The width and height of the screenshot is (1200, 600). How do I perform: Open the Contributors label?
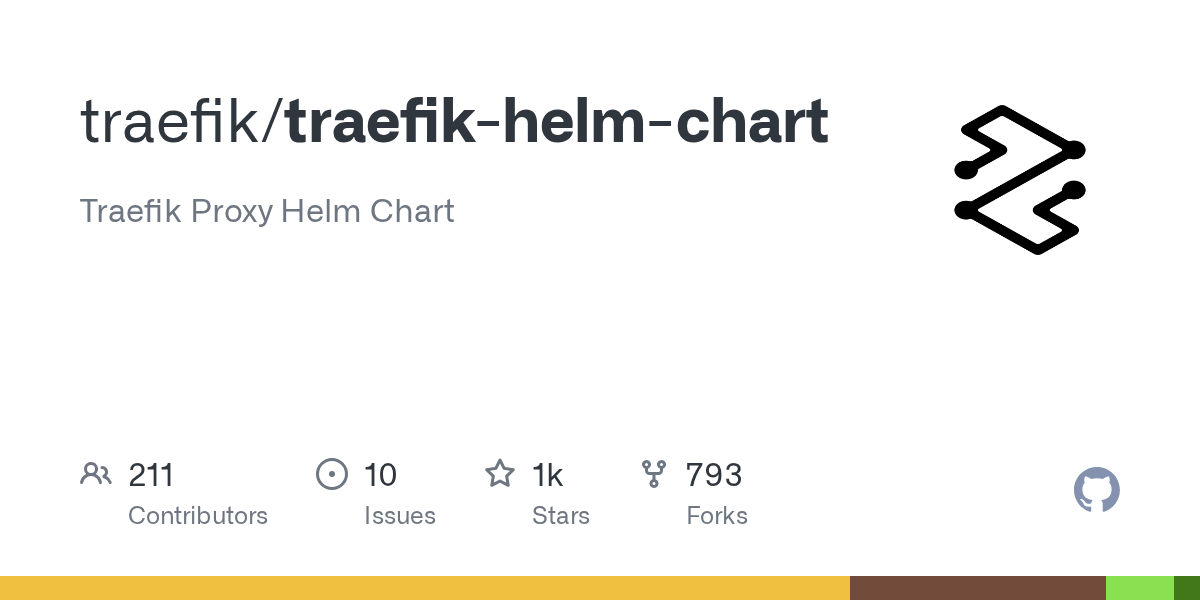click(198, 516)
